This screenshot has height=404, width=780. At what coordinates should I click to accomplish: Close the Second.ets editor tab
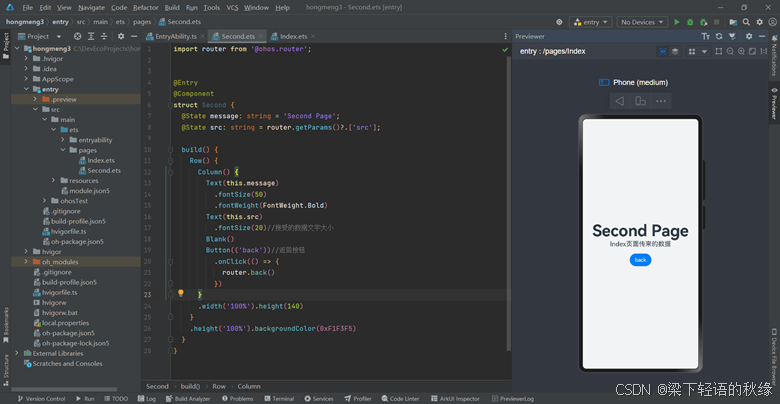click(x=260, y=36)
